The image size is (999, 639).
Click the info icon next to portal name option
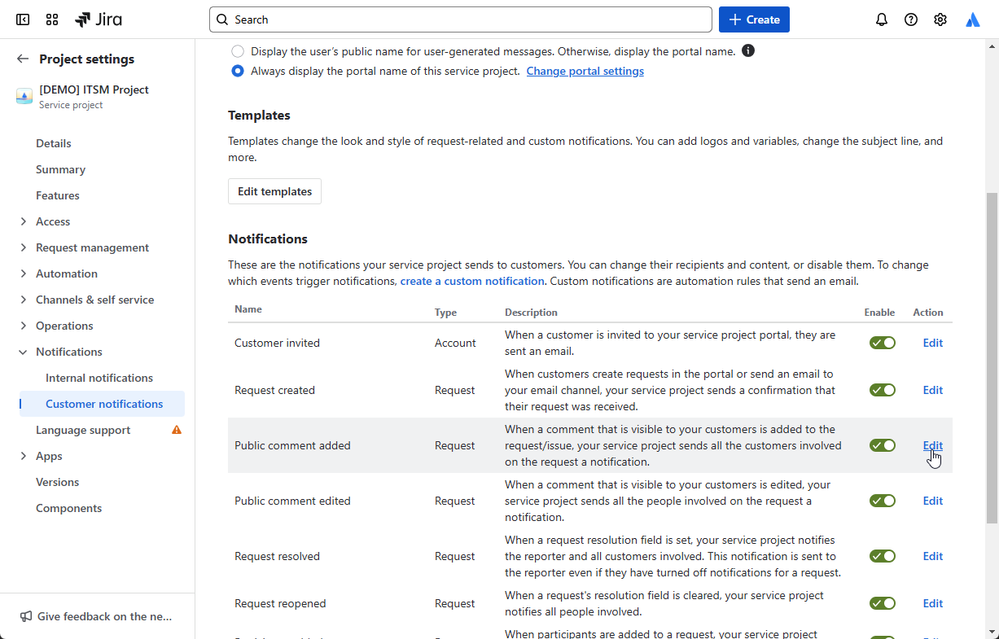point(748,51)
